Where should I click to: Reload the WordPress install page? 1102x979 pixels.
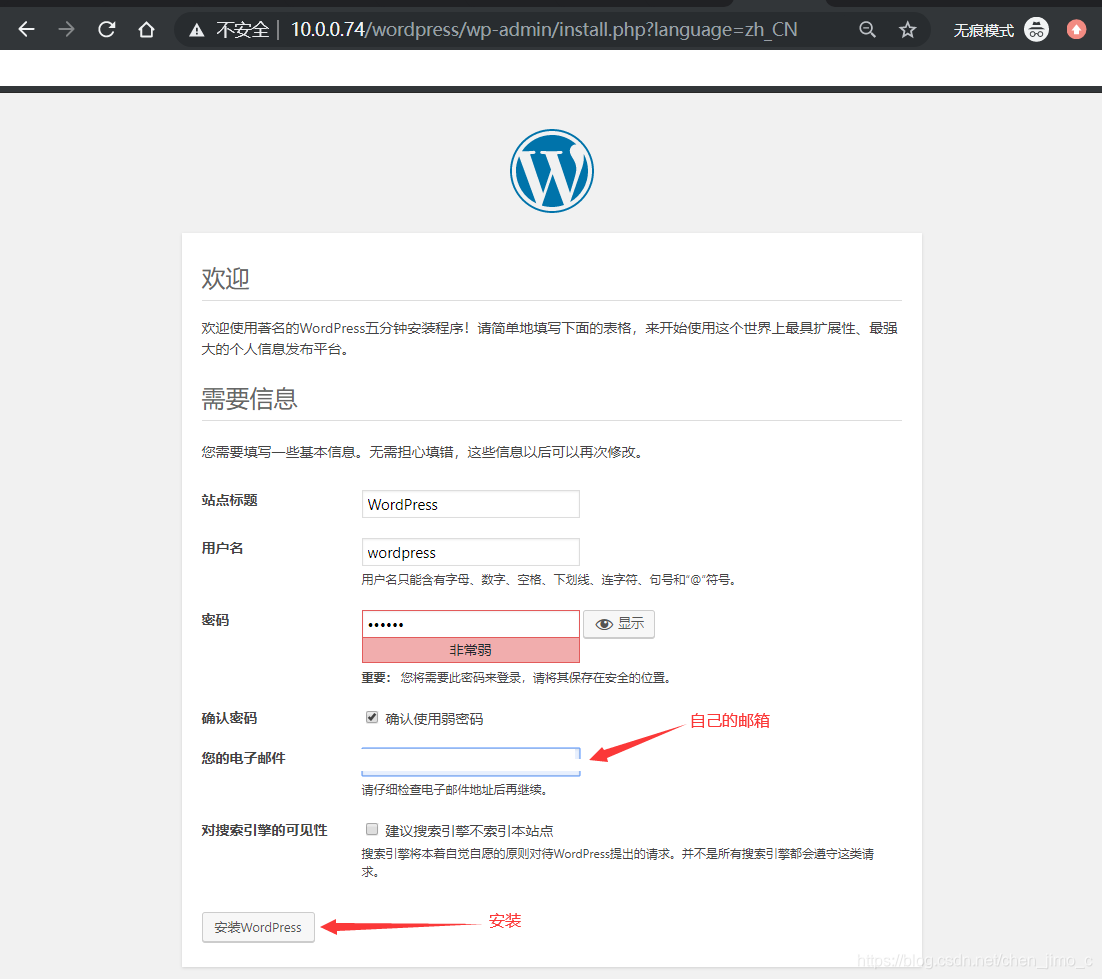tap(106, 30)
